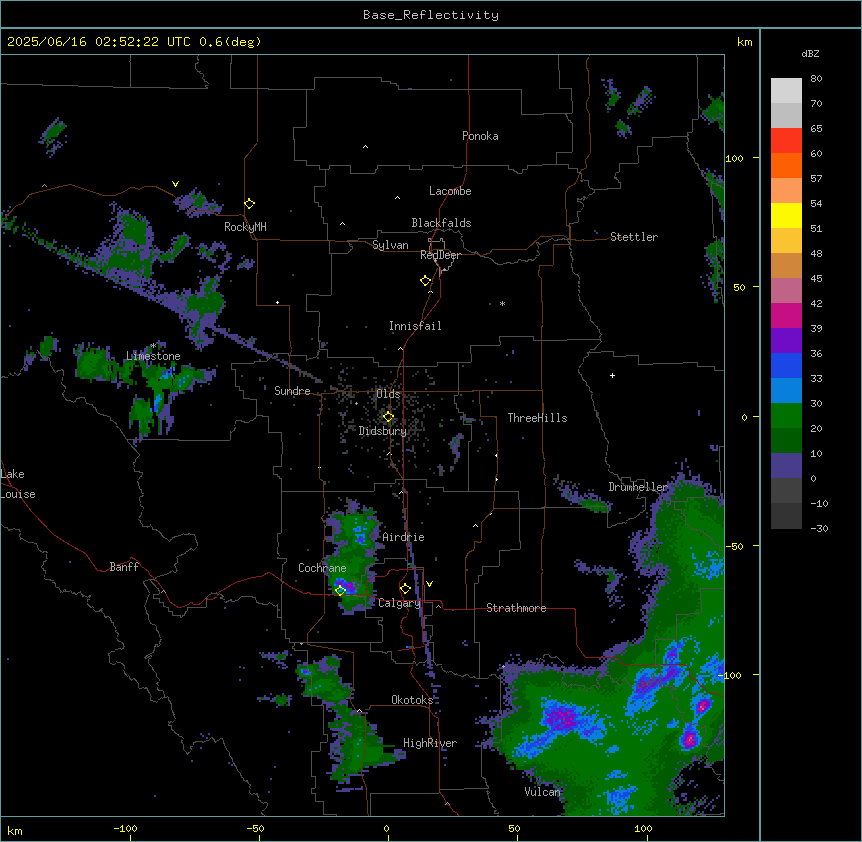Click the 2025/06/16 02:52:22 UTC timestamp
The image size is (862, 842).
click(134, 42)
